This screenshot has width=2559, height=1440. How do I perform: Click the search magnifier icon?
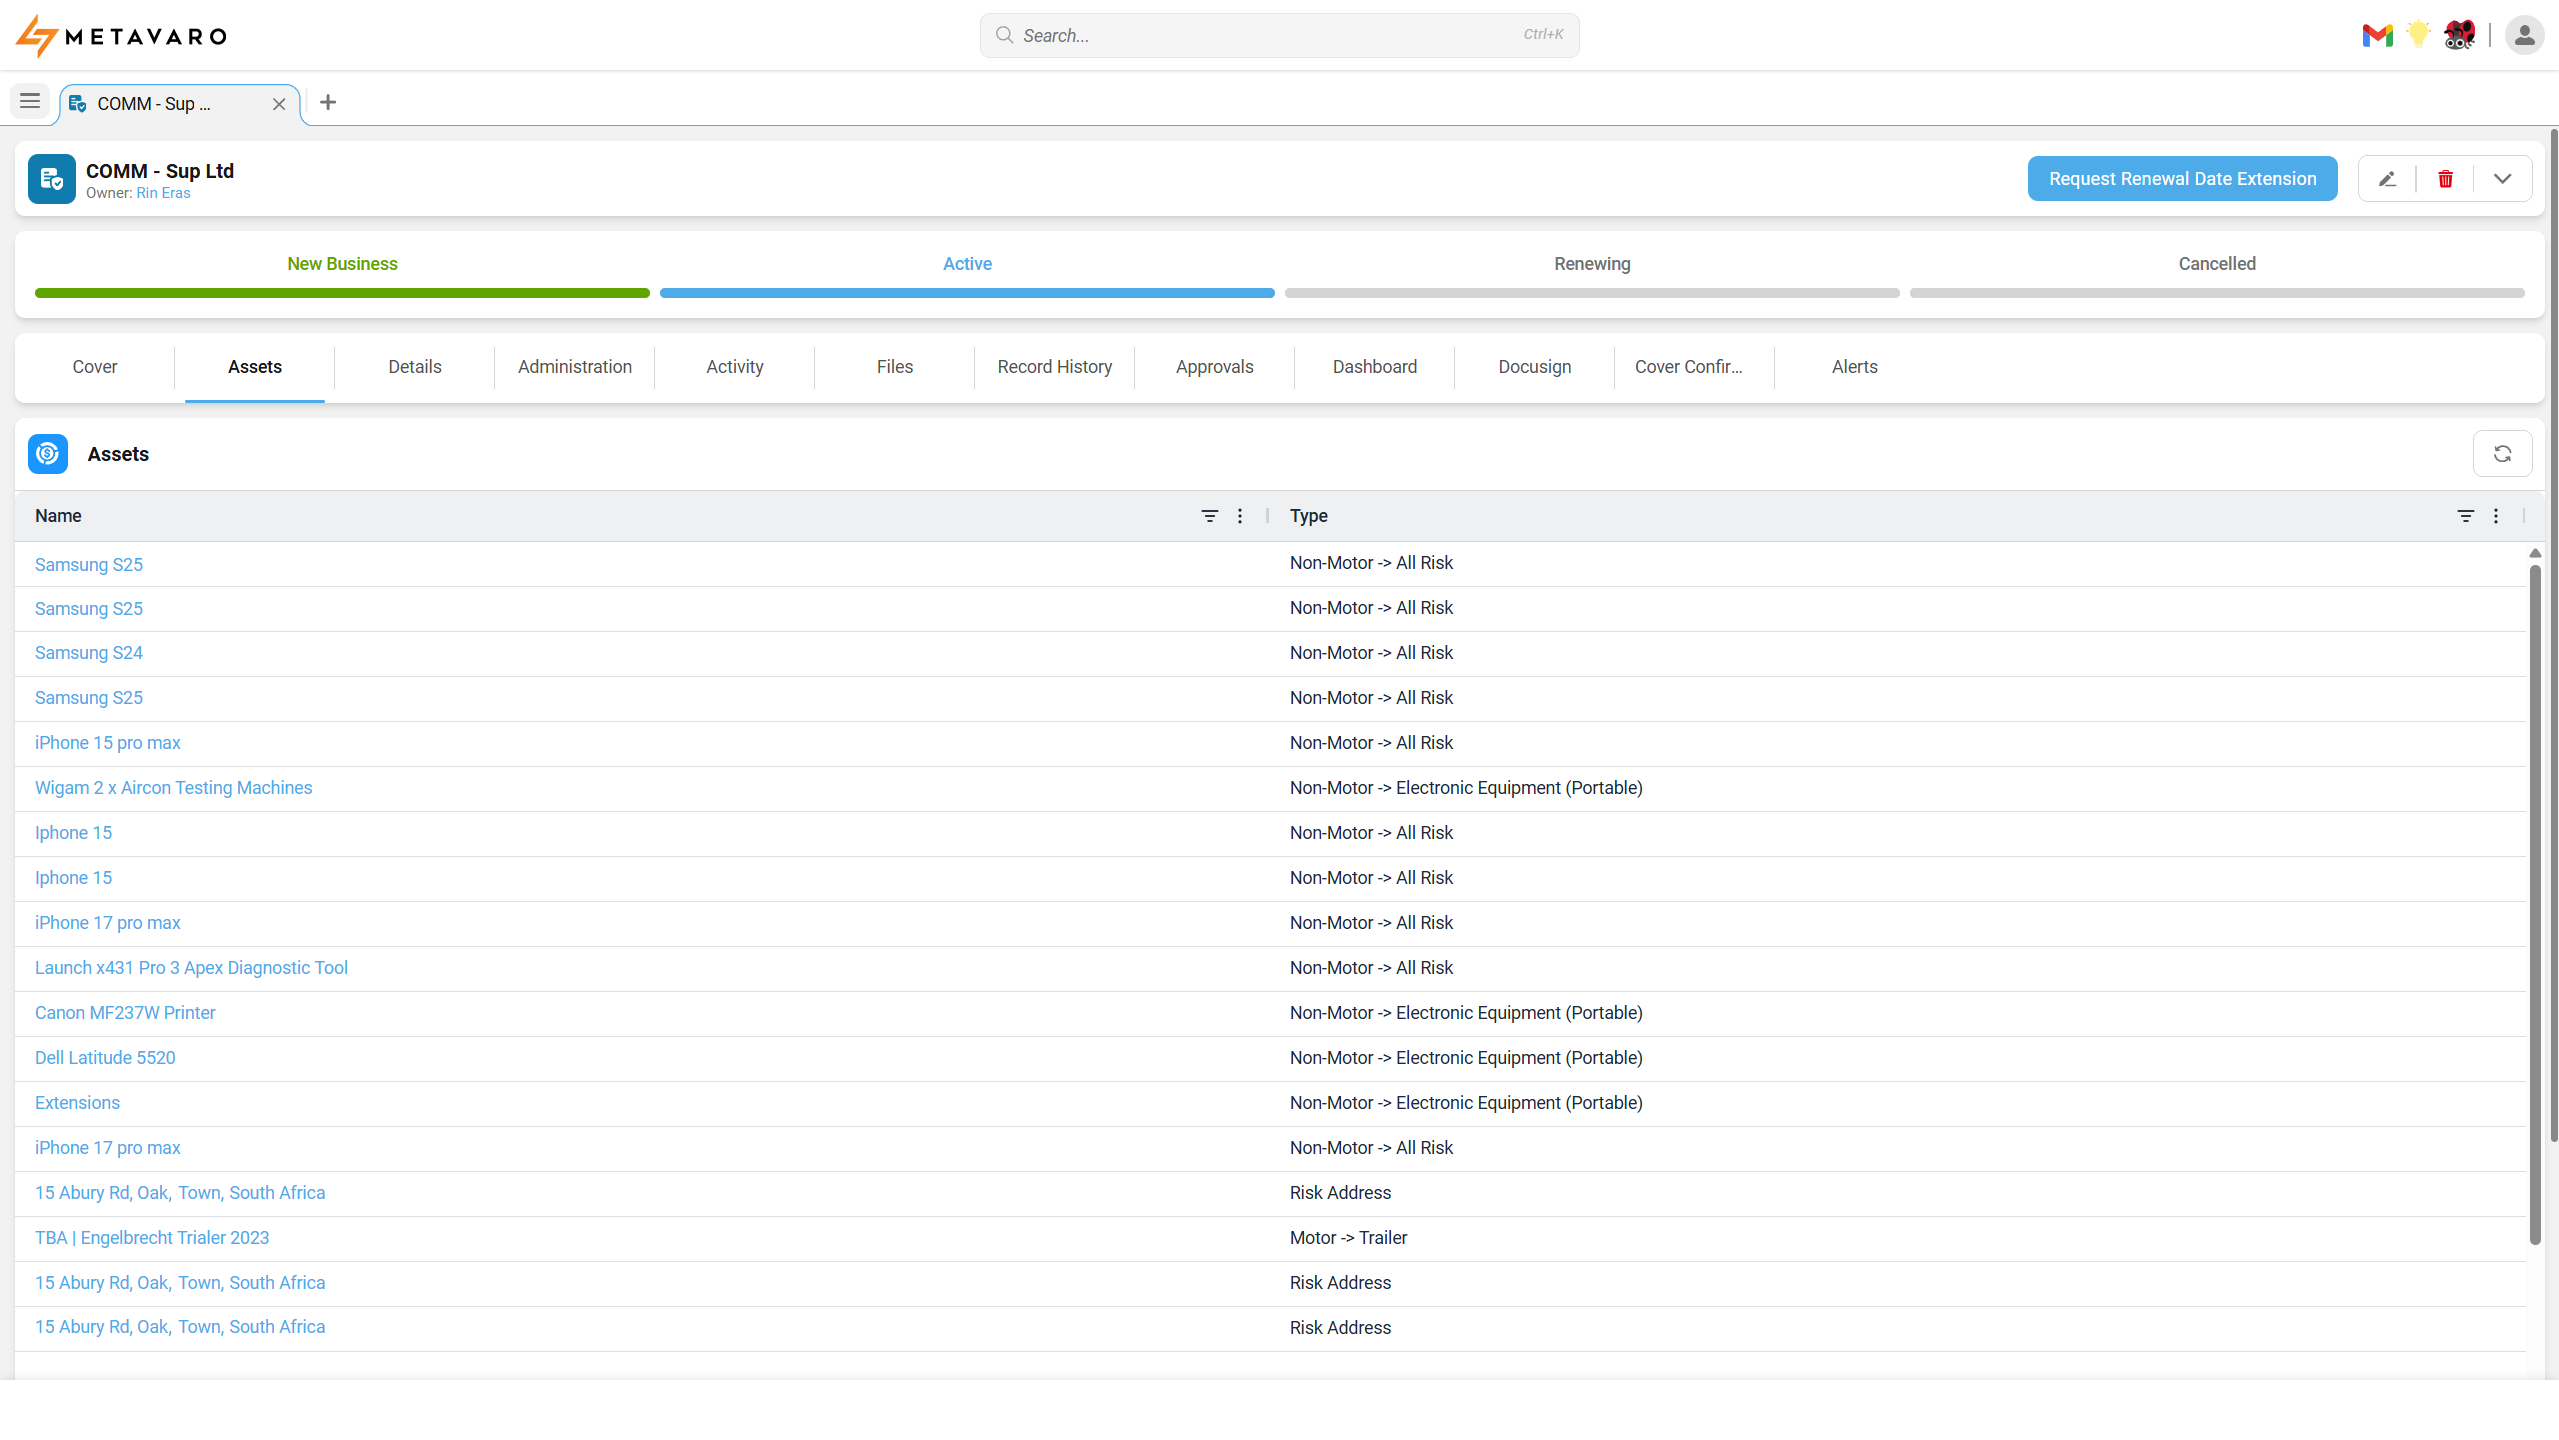click(x=1004, y=35)
